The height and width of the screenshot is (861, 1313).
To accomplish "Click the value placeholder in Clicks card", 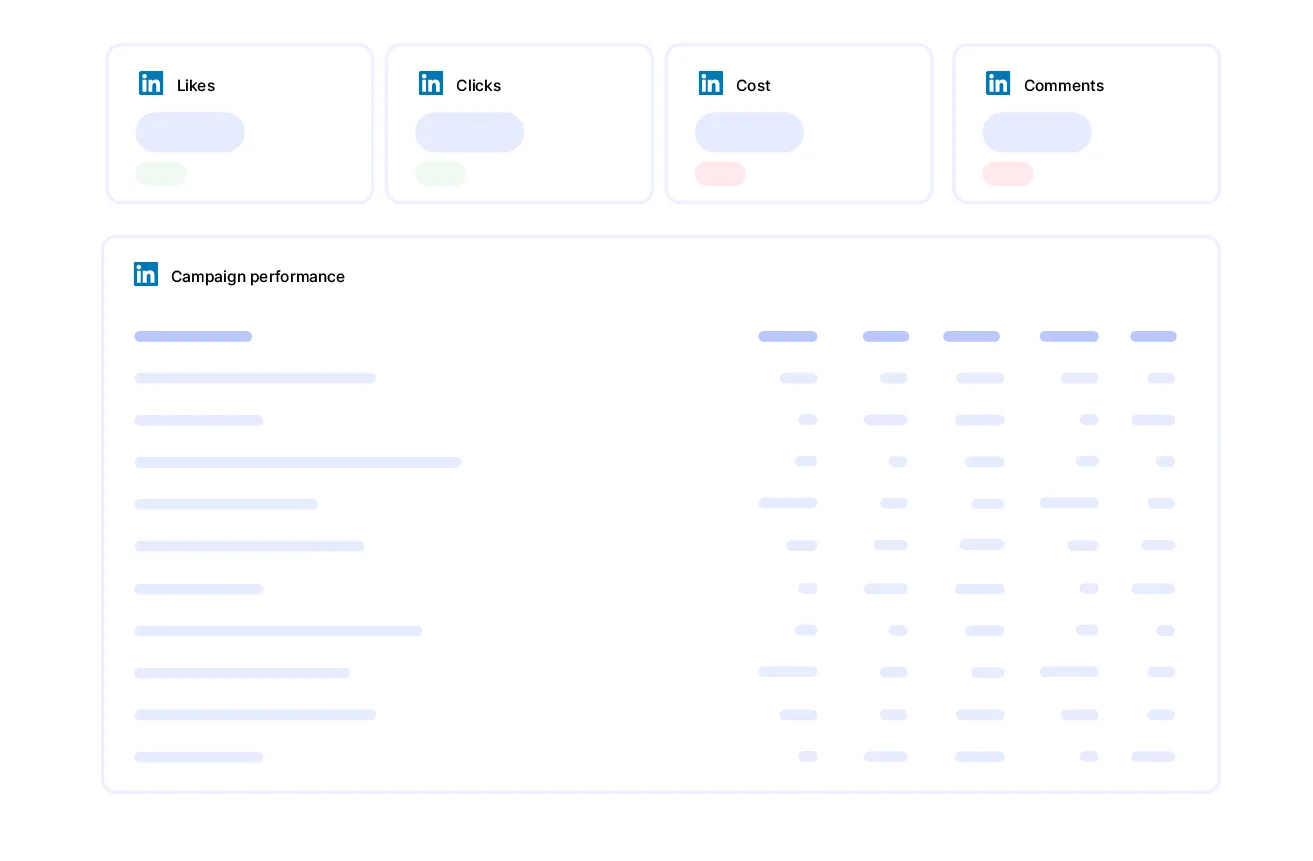I will coord(470,132).
